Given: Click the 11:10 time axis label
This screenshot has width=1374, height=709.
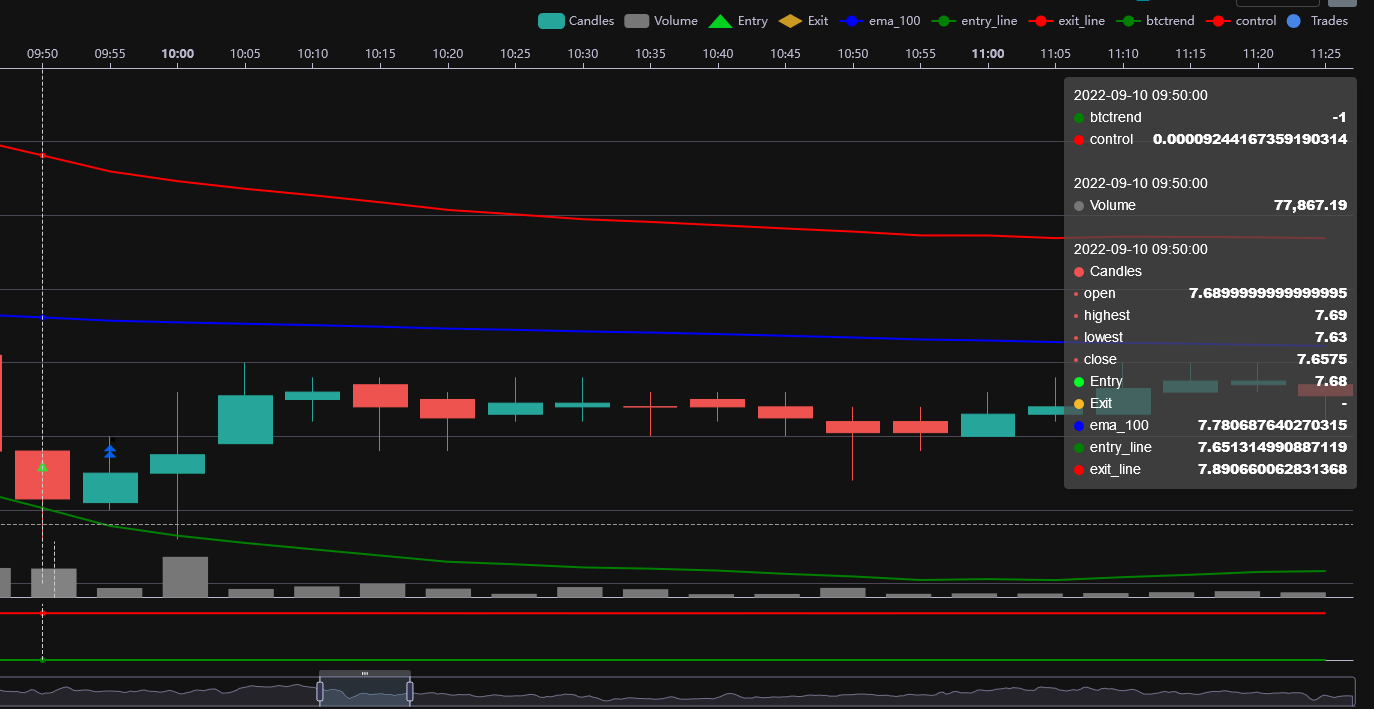Looking at the screenshot, I should [x=1123, y=53].
